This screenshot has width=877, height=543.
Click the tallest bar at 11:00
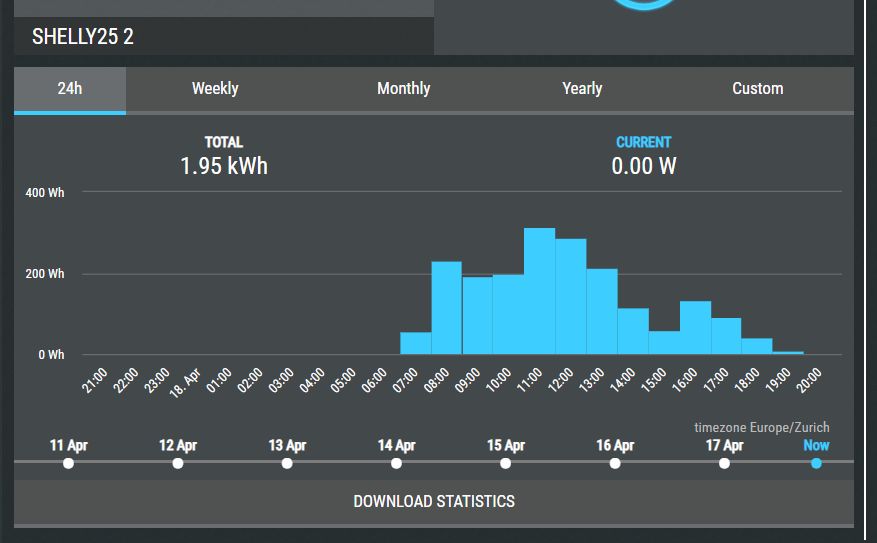(x=540, y=291)
